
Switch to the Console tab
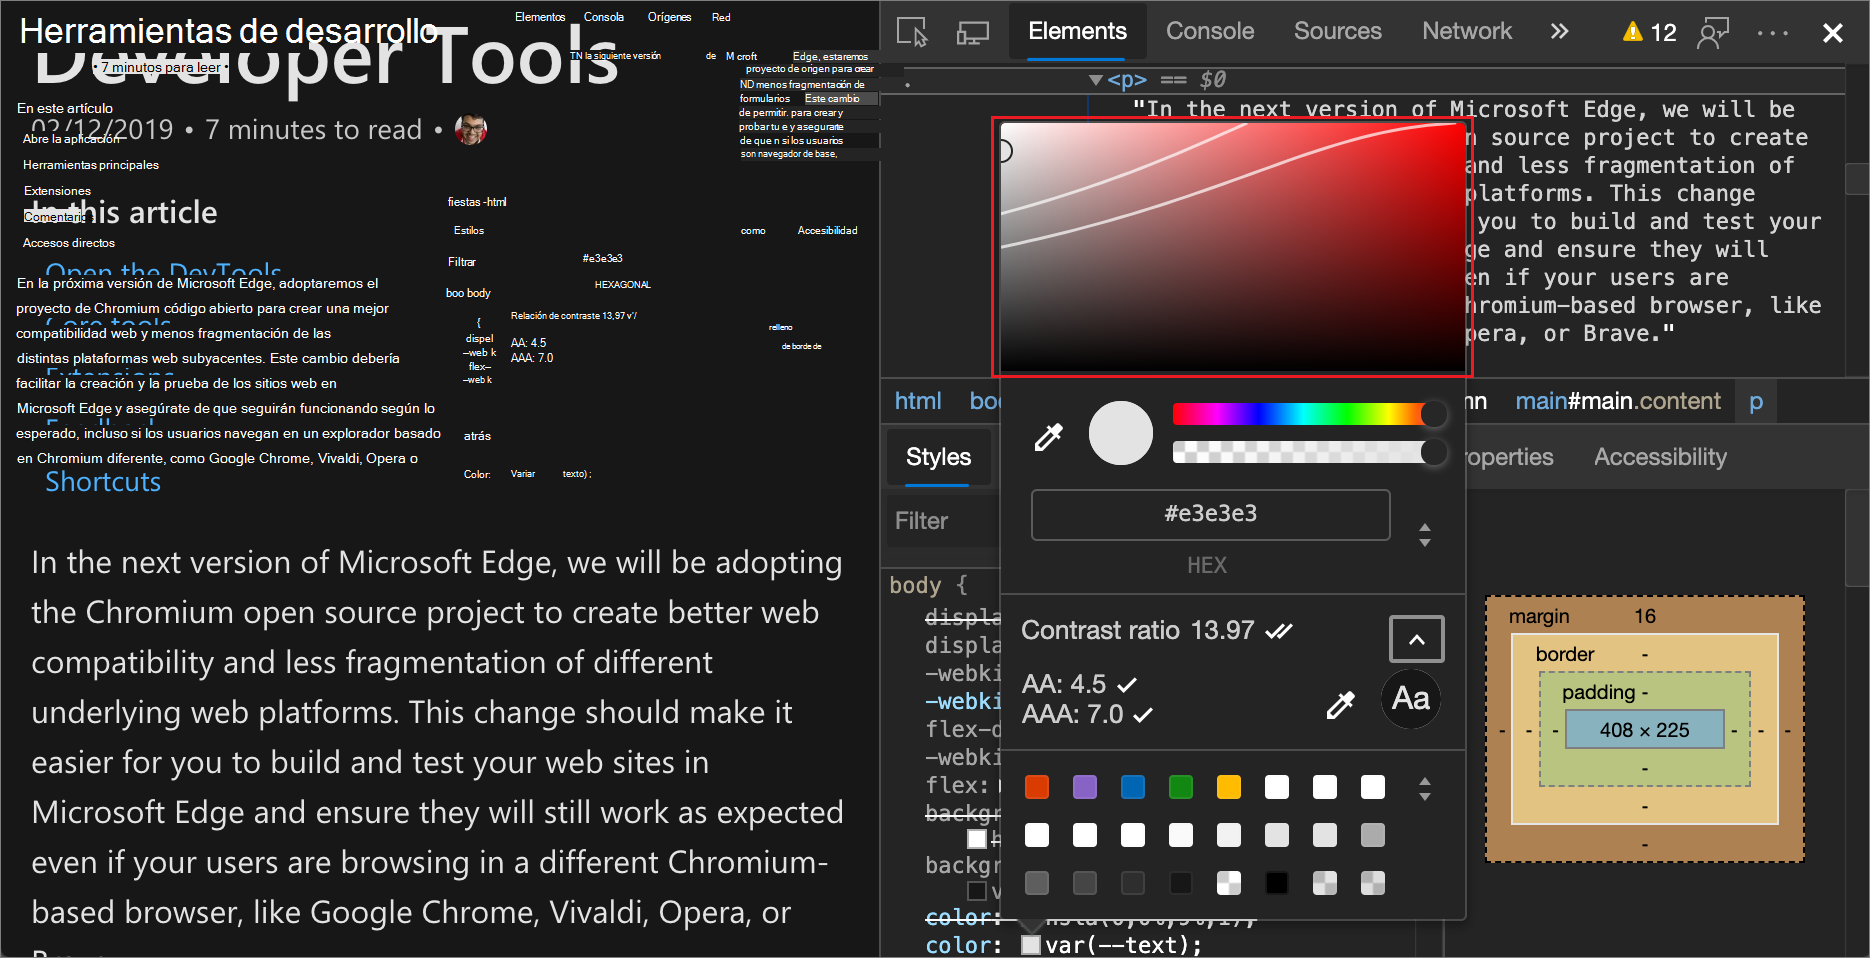pyautogui.click(x=1210, y=31)
